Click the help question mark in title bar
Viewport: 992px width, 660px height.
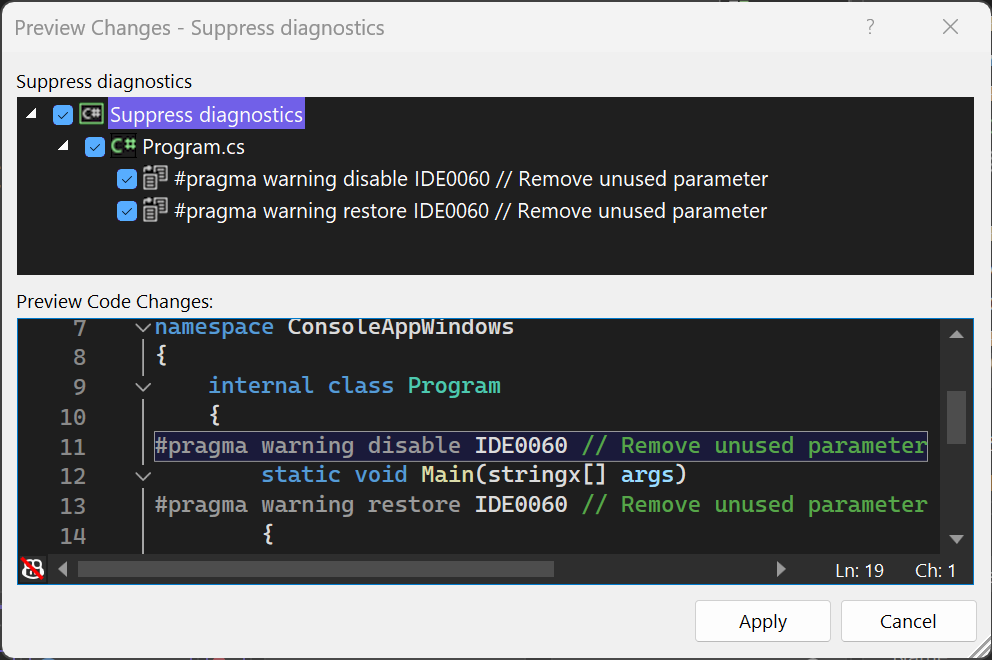pos(871,27)
